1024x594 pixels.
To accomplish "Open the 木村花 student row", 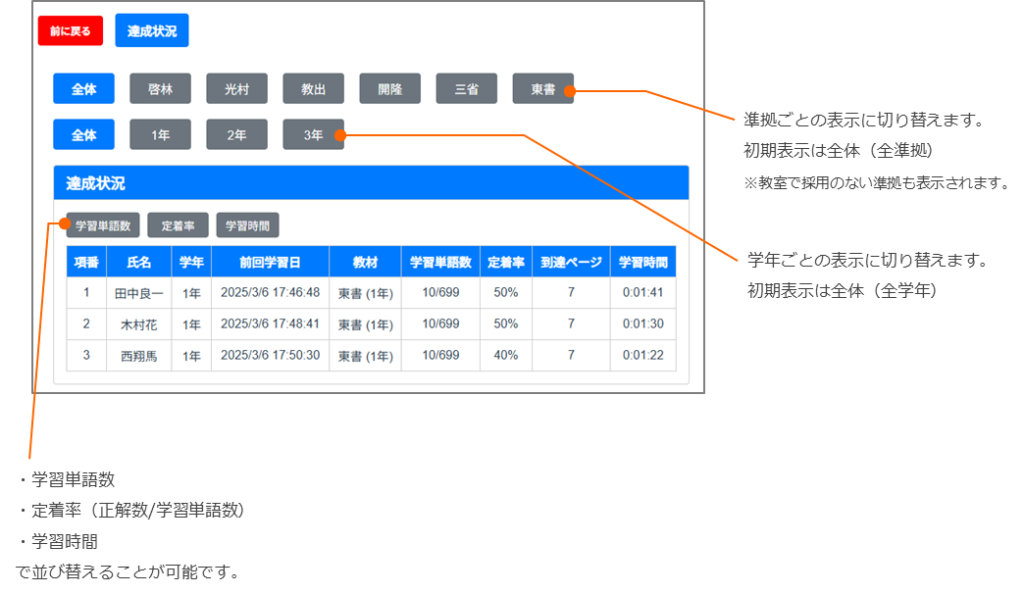I will click(x=139, y=324).
